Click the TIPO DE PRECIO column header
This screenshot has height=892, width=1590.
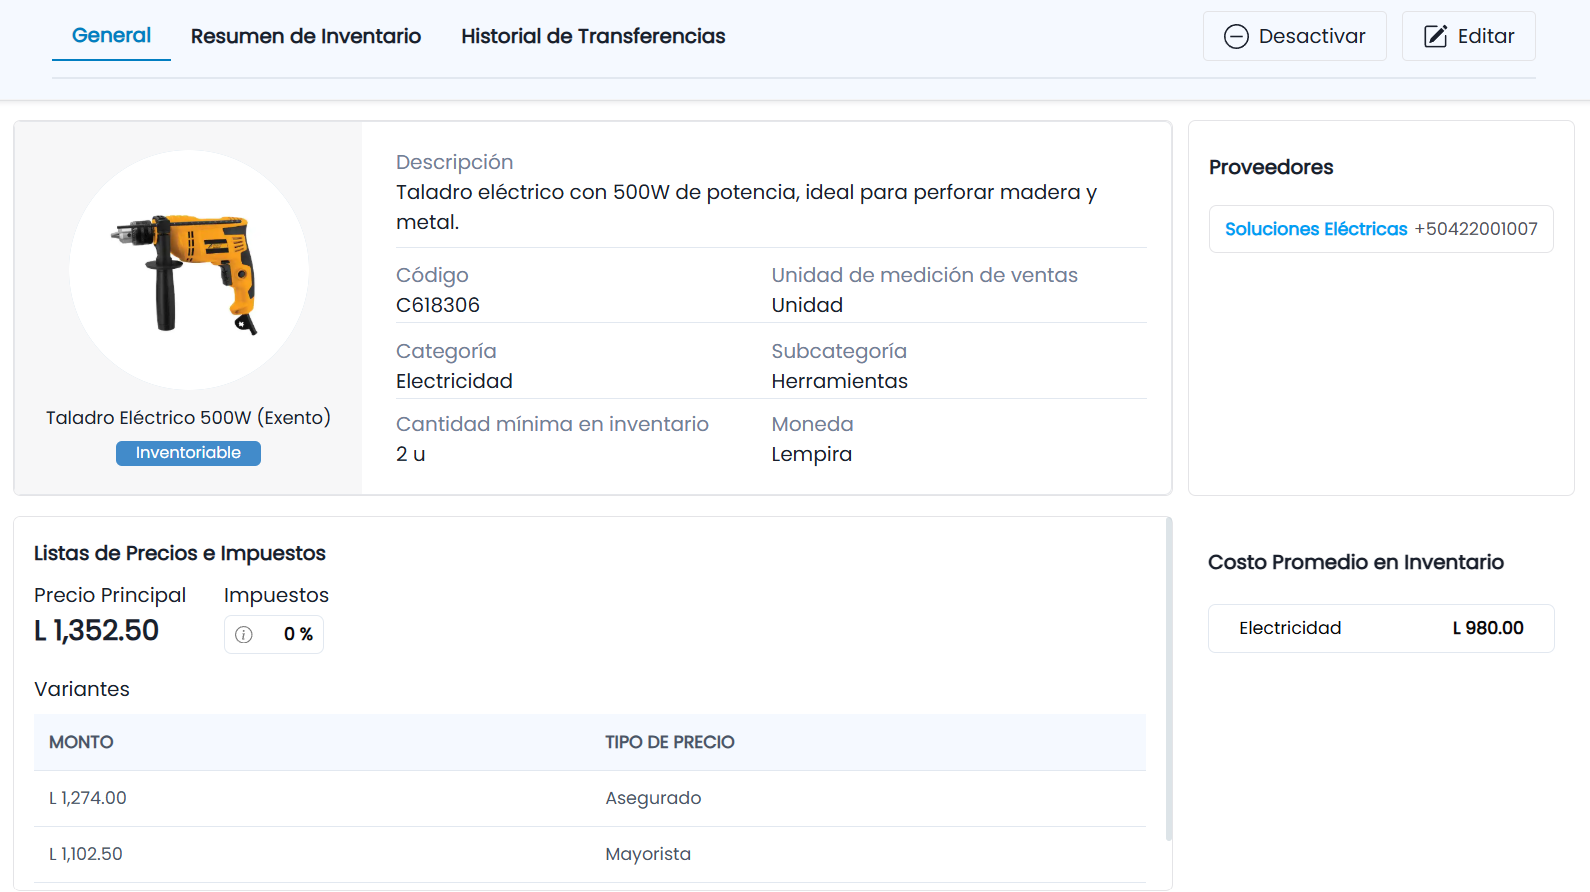[670, 742]
